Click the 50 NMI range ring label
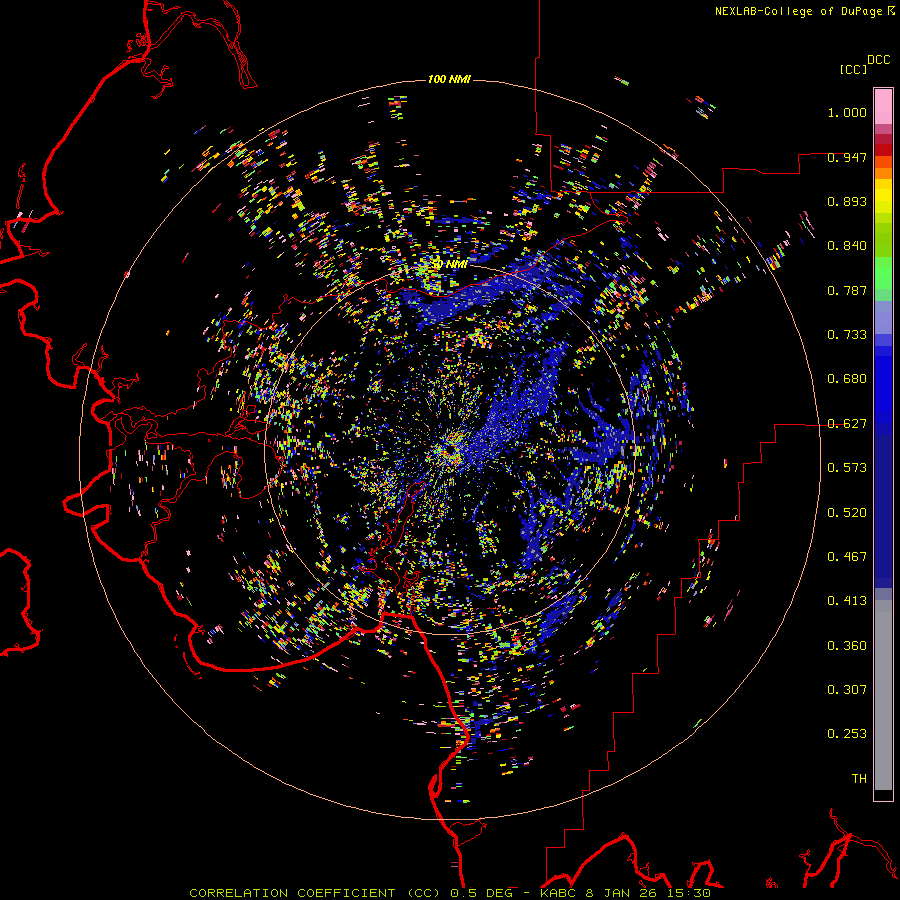Screen dimensions: 900x900 tap(451, 265)
